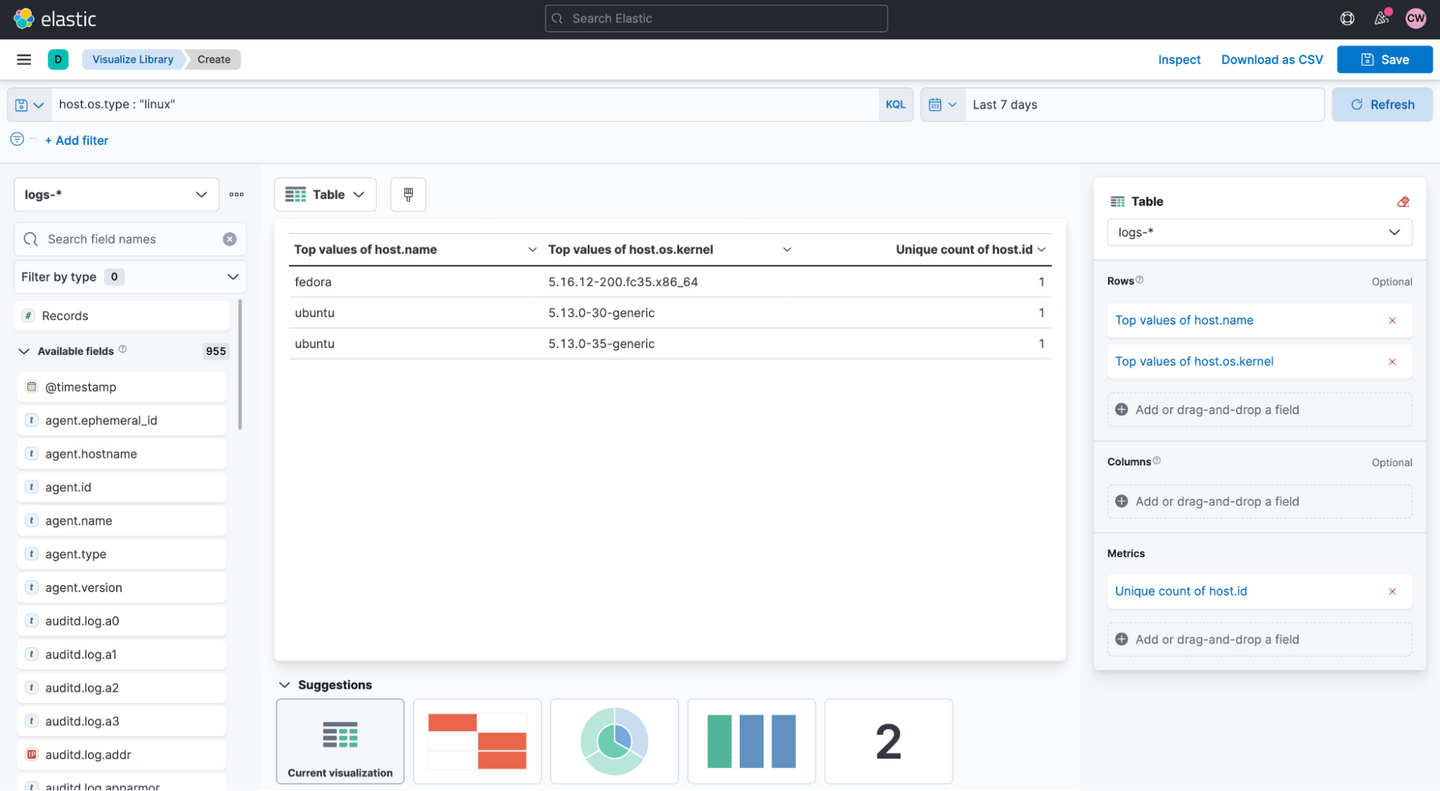
Task: Click the Download as CSV link
Action: (1272, 60)
